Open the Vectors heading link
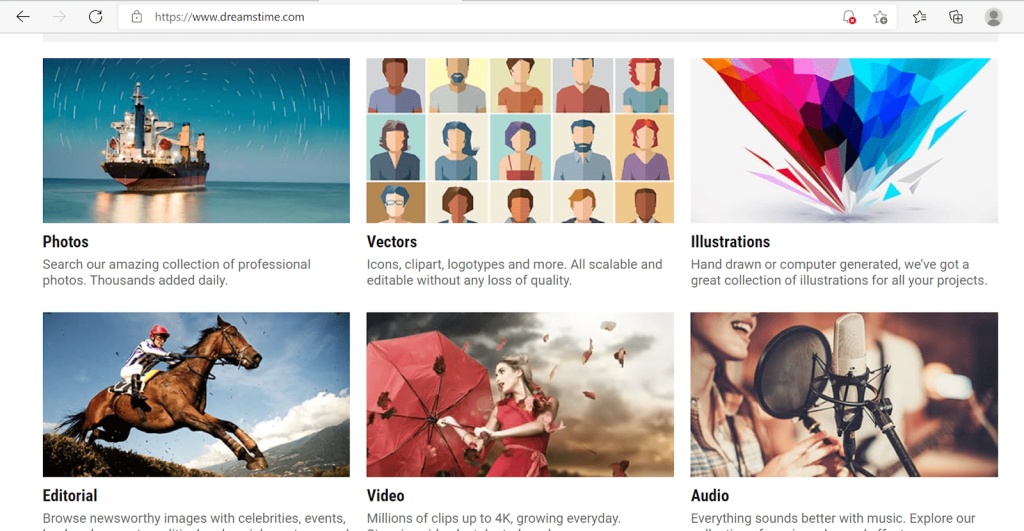The width and height of the screenshot is (1024, 531). [392, 242]
